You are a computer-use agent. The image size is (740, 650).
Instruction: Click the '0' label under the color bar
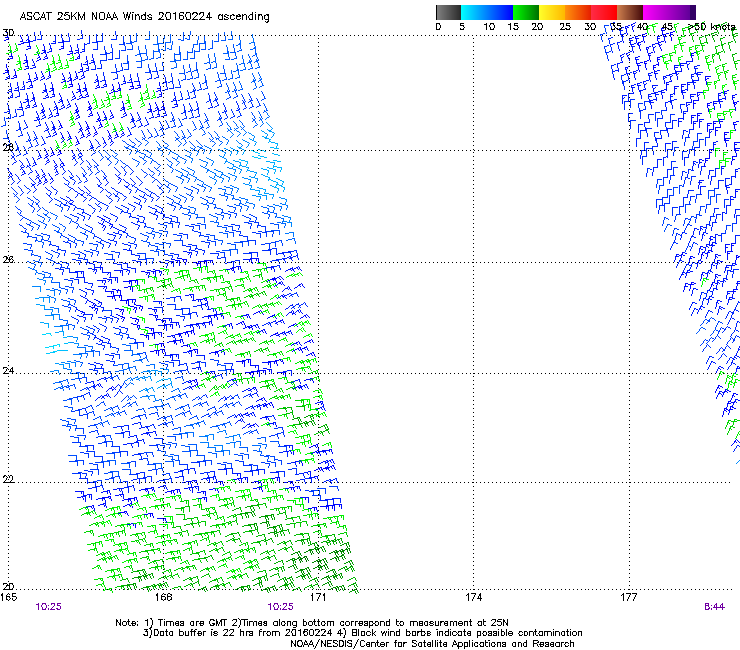[x=438, y=27]
